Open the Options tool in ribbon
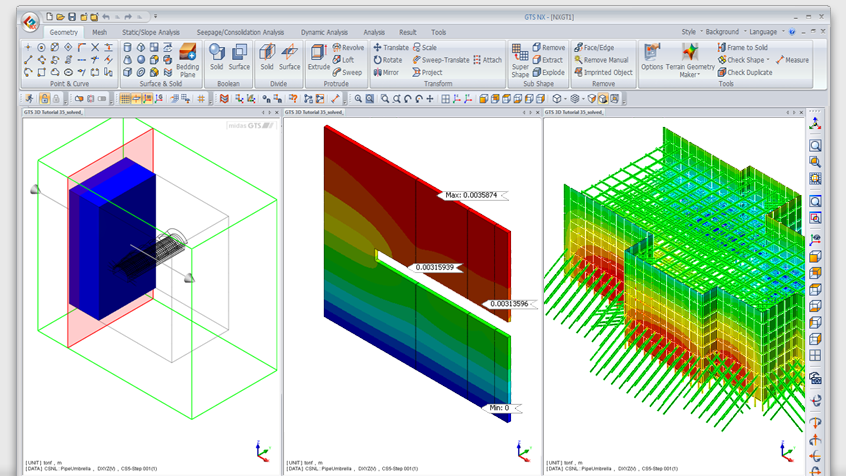This screenshot has height=476, width=846. (652, 57)
